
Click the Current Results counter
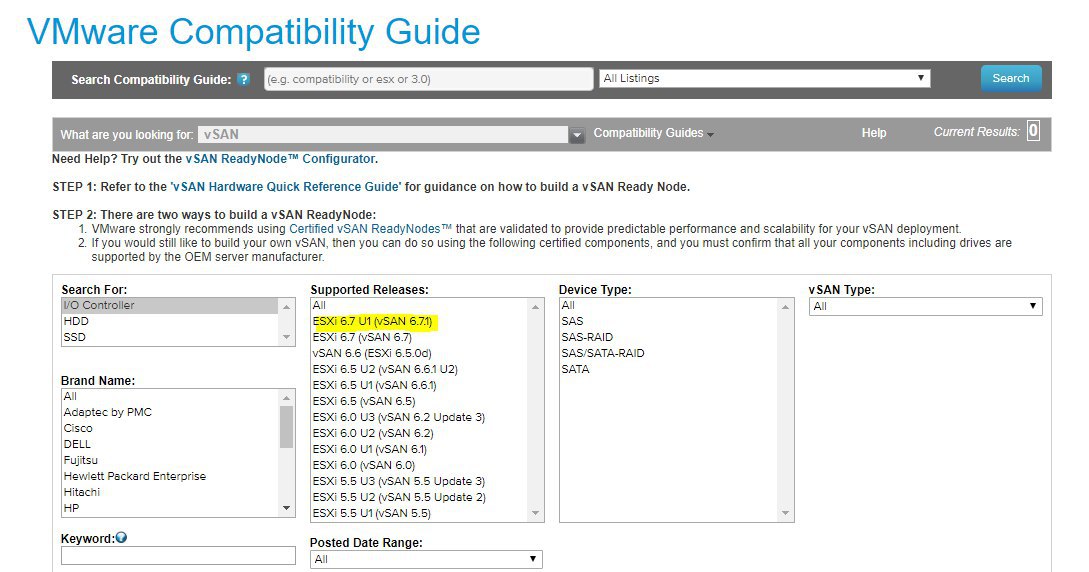1033,131
